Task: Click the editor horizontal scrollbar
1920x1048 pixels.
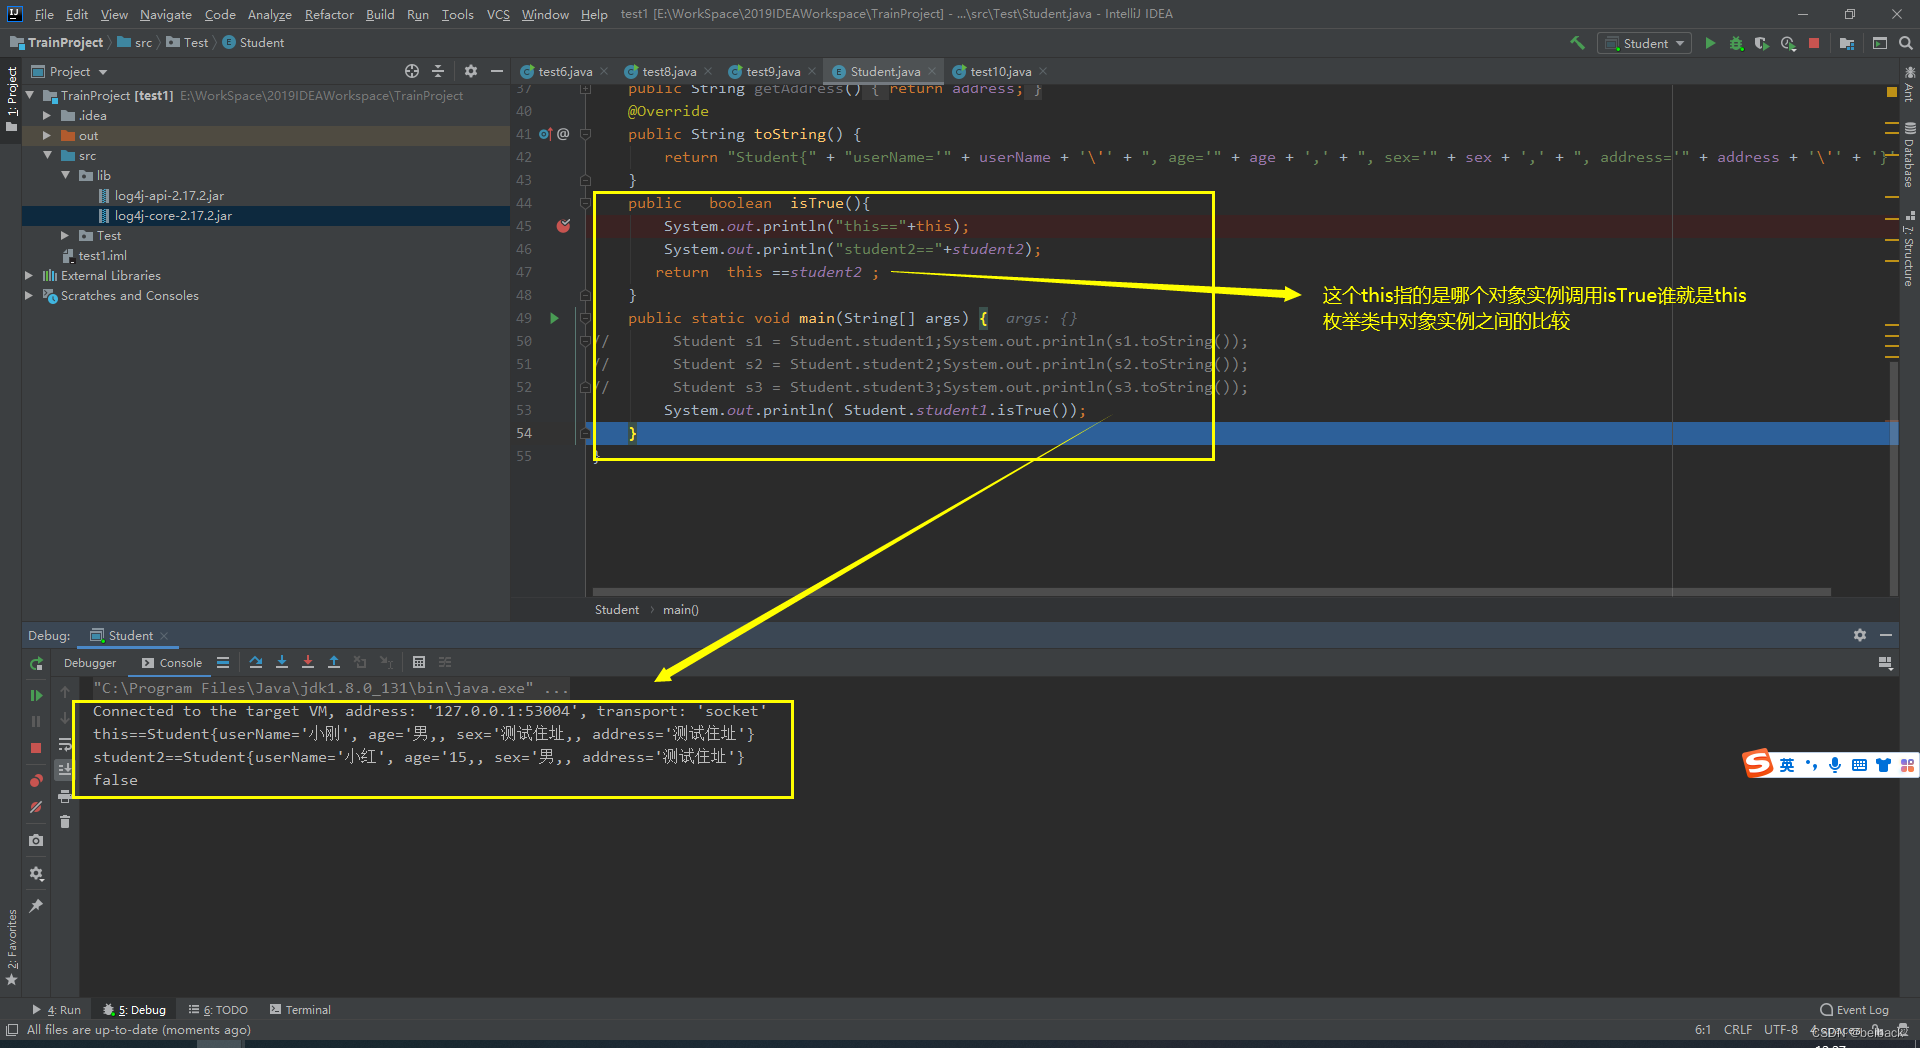Action: [x=1211, y=592]
